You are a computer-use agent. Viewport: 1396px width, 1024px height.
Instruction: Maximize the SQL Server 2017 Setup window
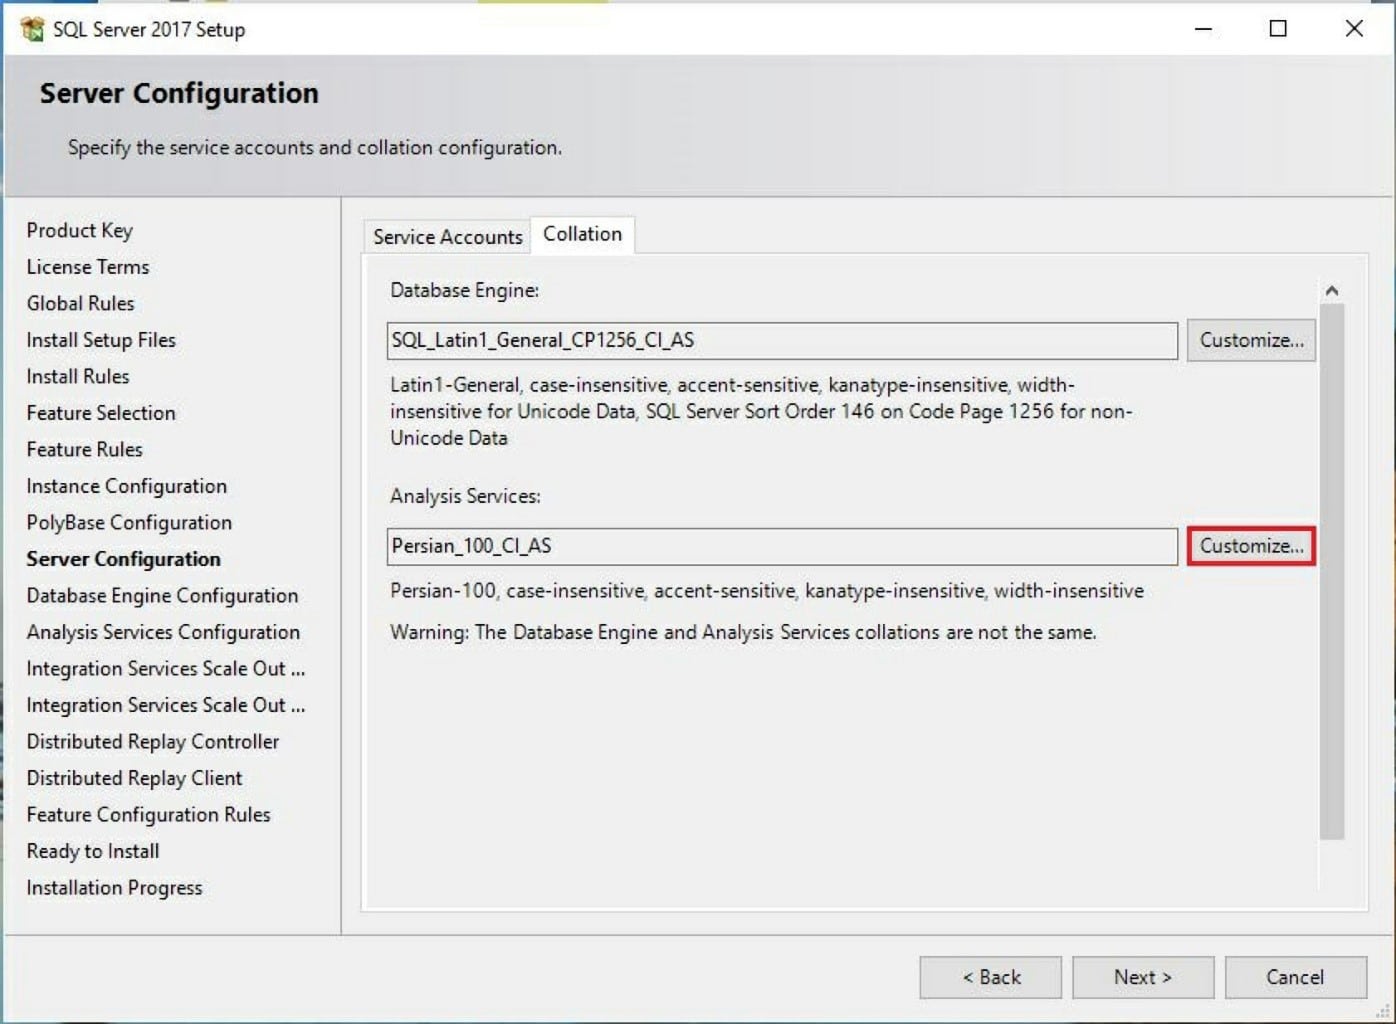pos(1278,29)
